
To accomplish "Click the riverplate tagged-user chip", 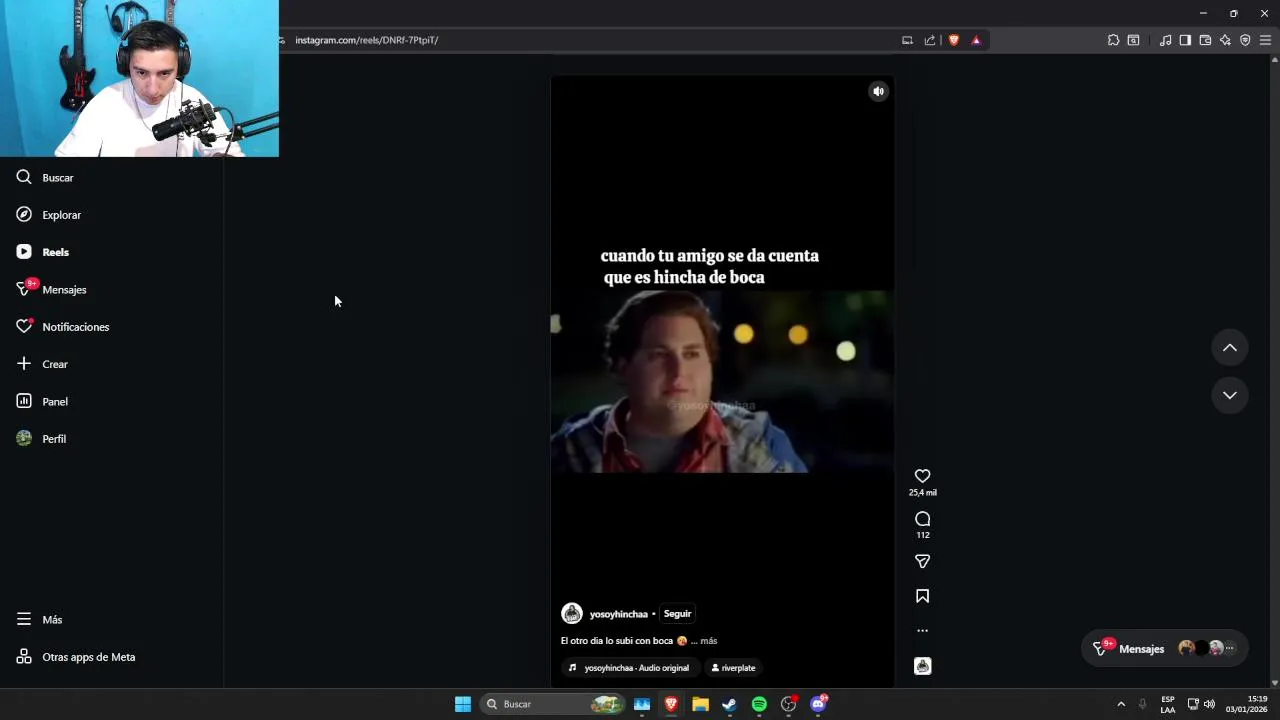I will click(733, 668).
